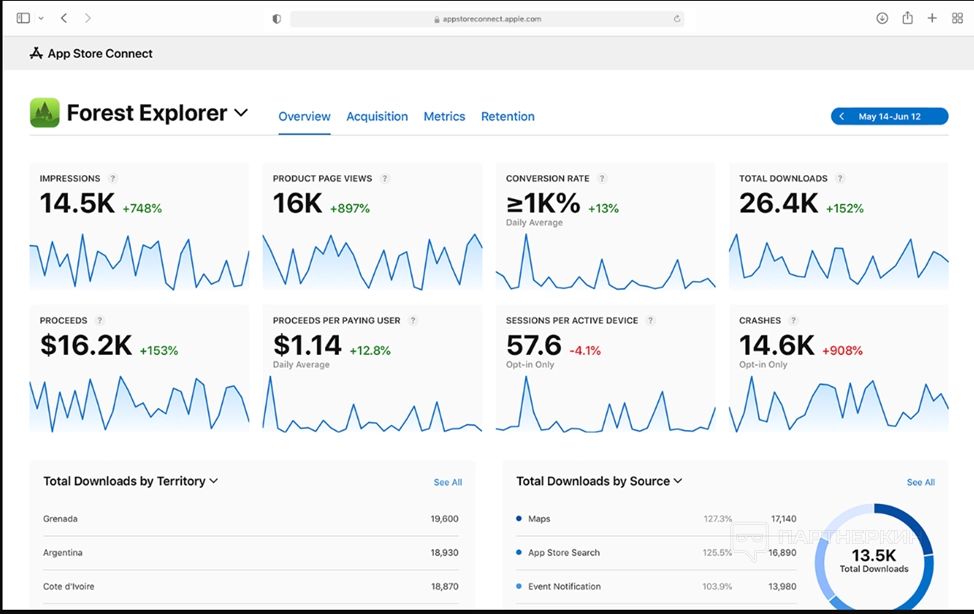
Task: Open the Total Downloads by Source dropdown
Action: pos(678,481)
